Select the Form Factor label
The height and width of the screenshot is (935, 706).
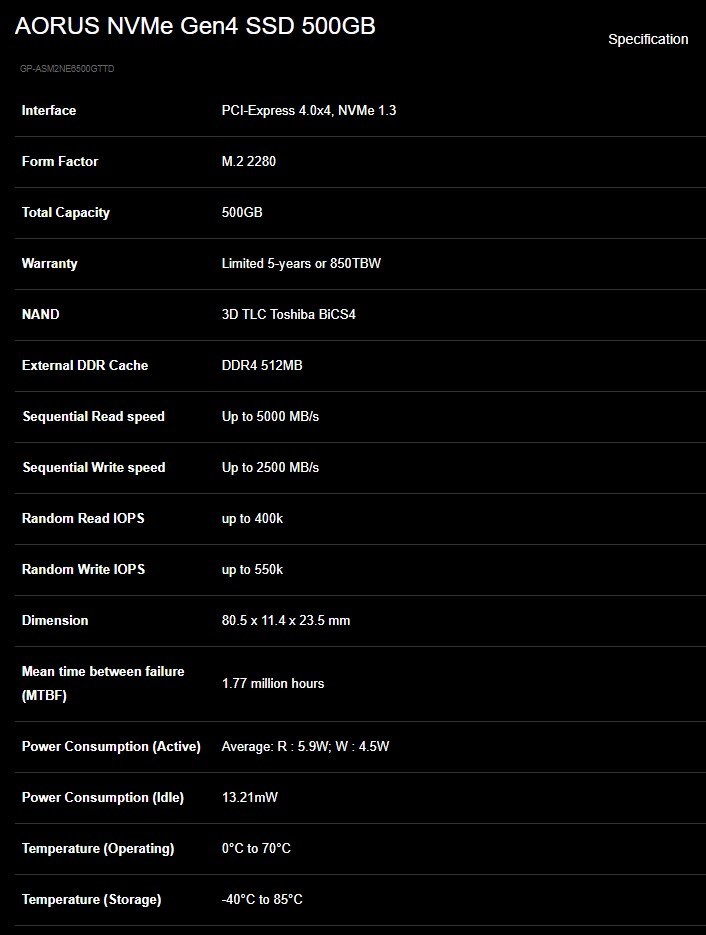pos(60,161)
